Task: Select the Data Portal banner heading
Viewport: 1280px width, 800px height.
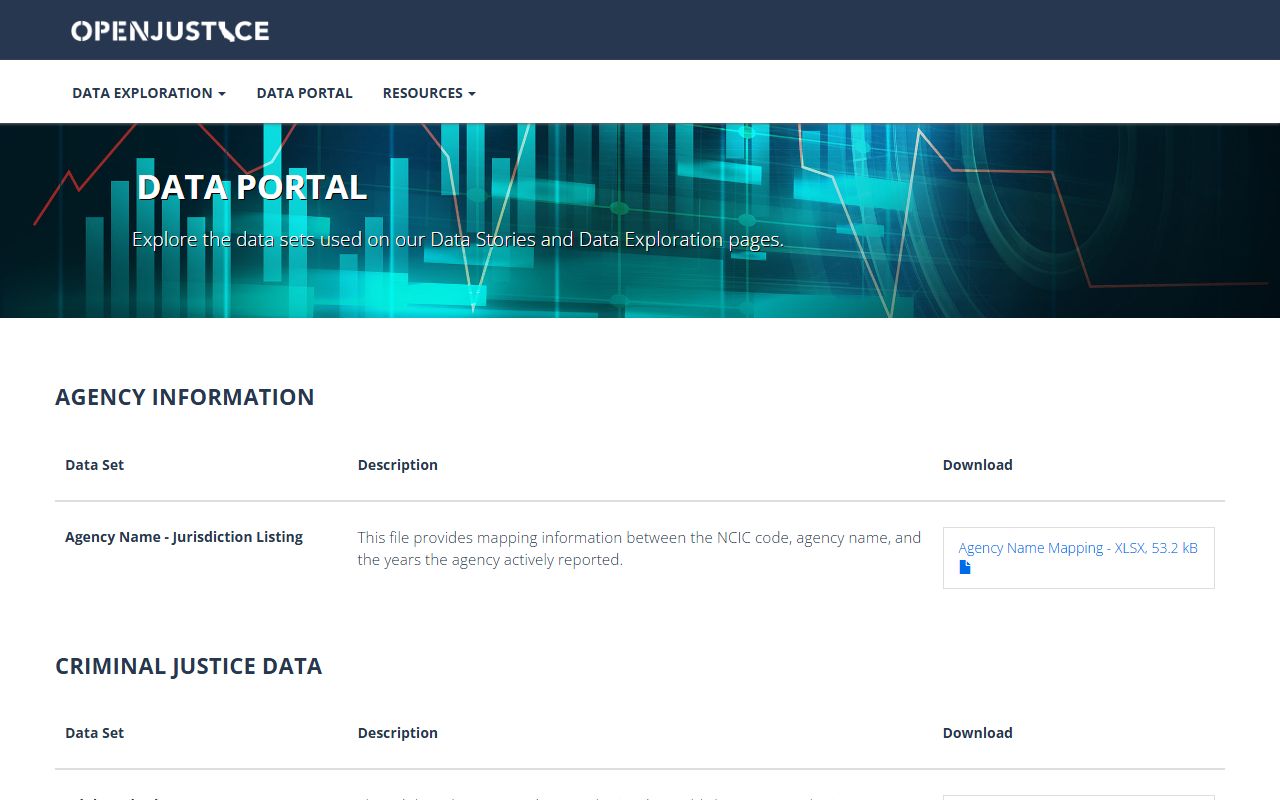Action: click(252, 187)
